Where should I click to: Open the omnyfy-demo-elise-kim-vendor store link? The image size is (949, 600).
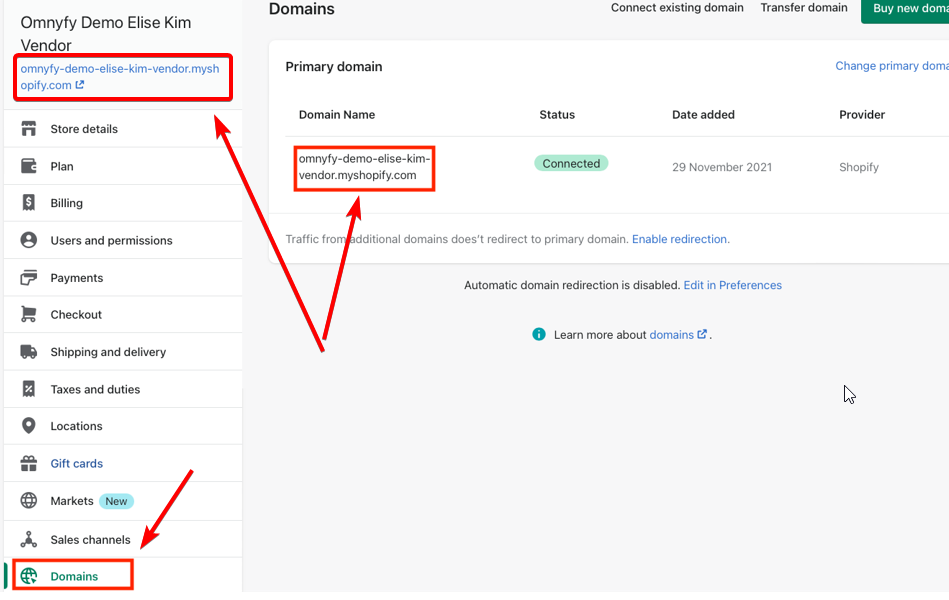[120, 77]
